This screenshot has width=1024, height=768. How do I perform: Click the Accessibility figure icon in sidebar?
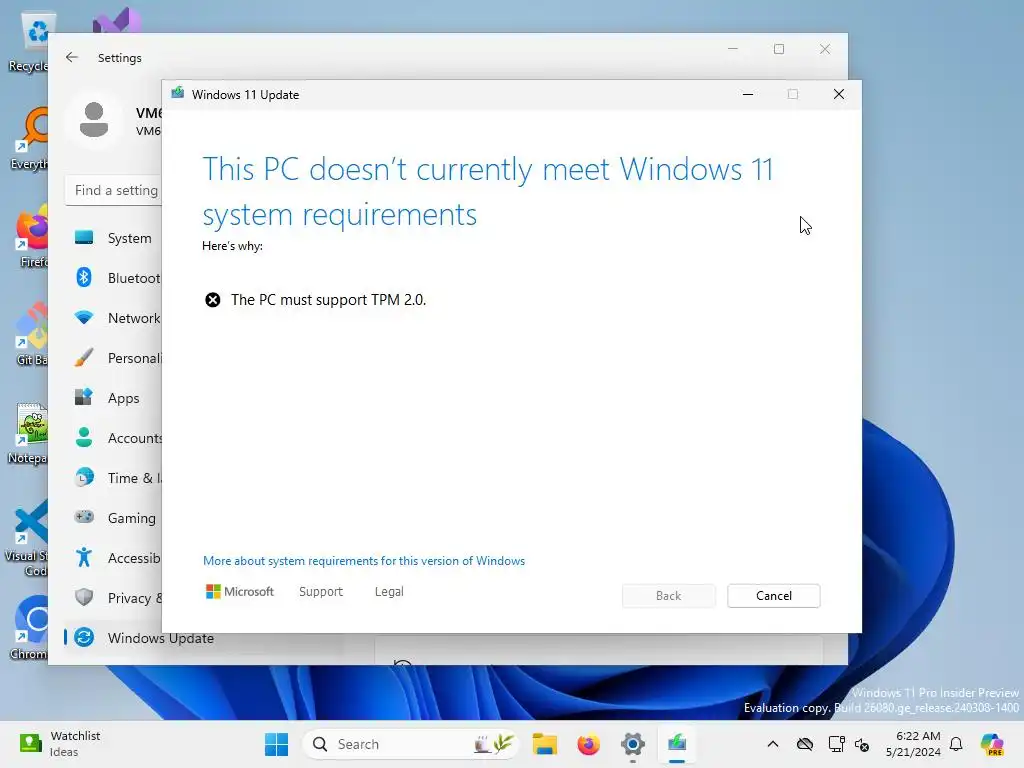pos(84,557)
